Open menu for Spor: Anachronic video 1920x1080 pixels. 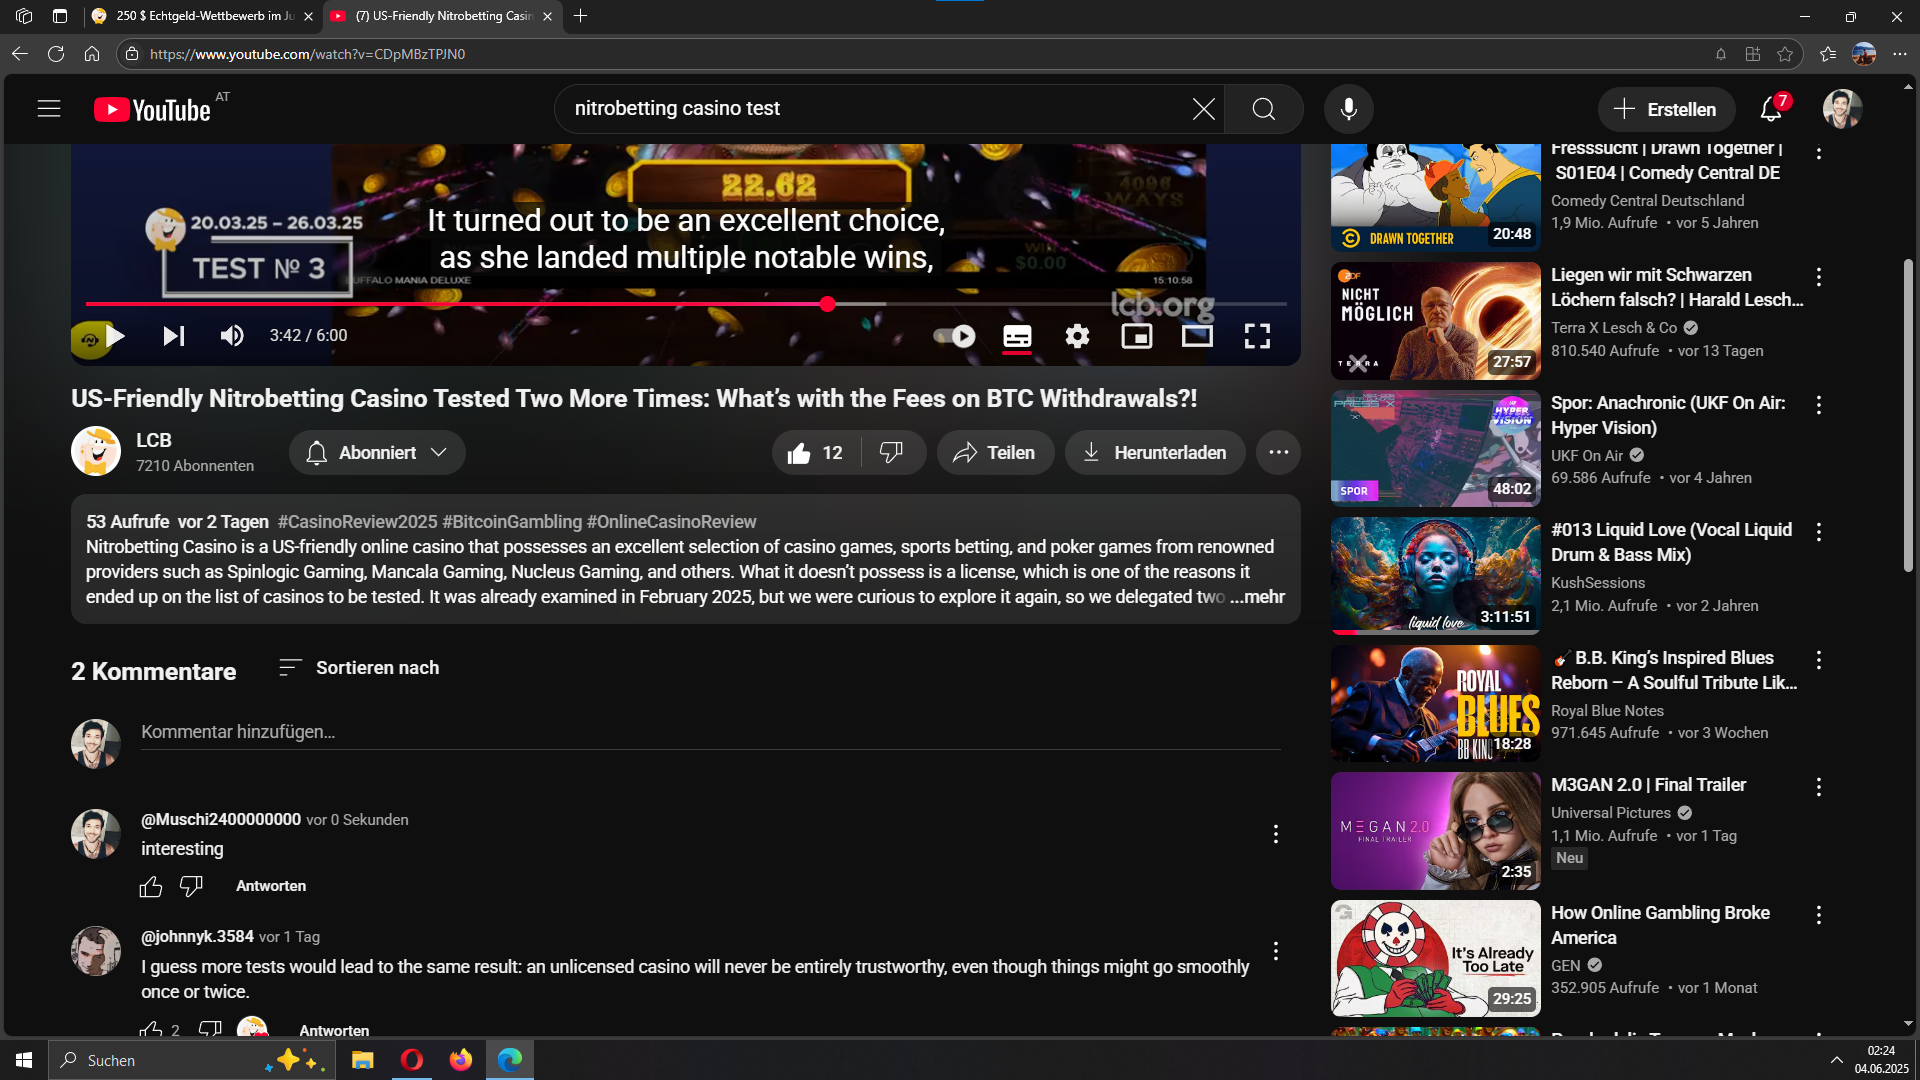coord(1818,405)
